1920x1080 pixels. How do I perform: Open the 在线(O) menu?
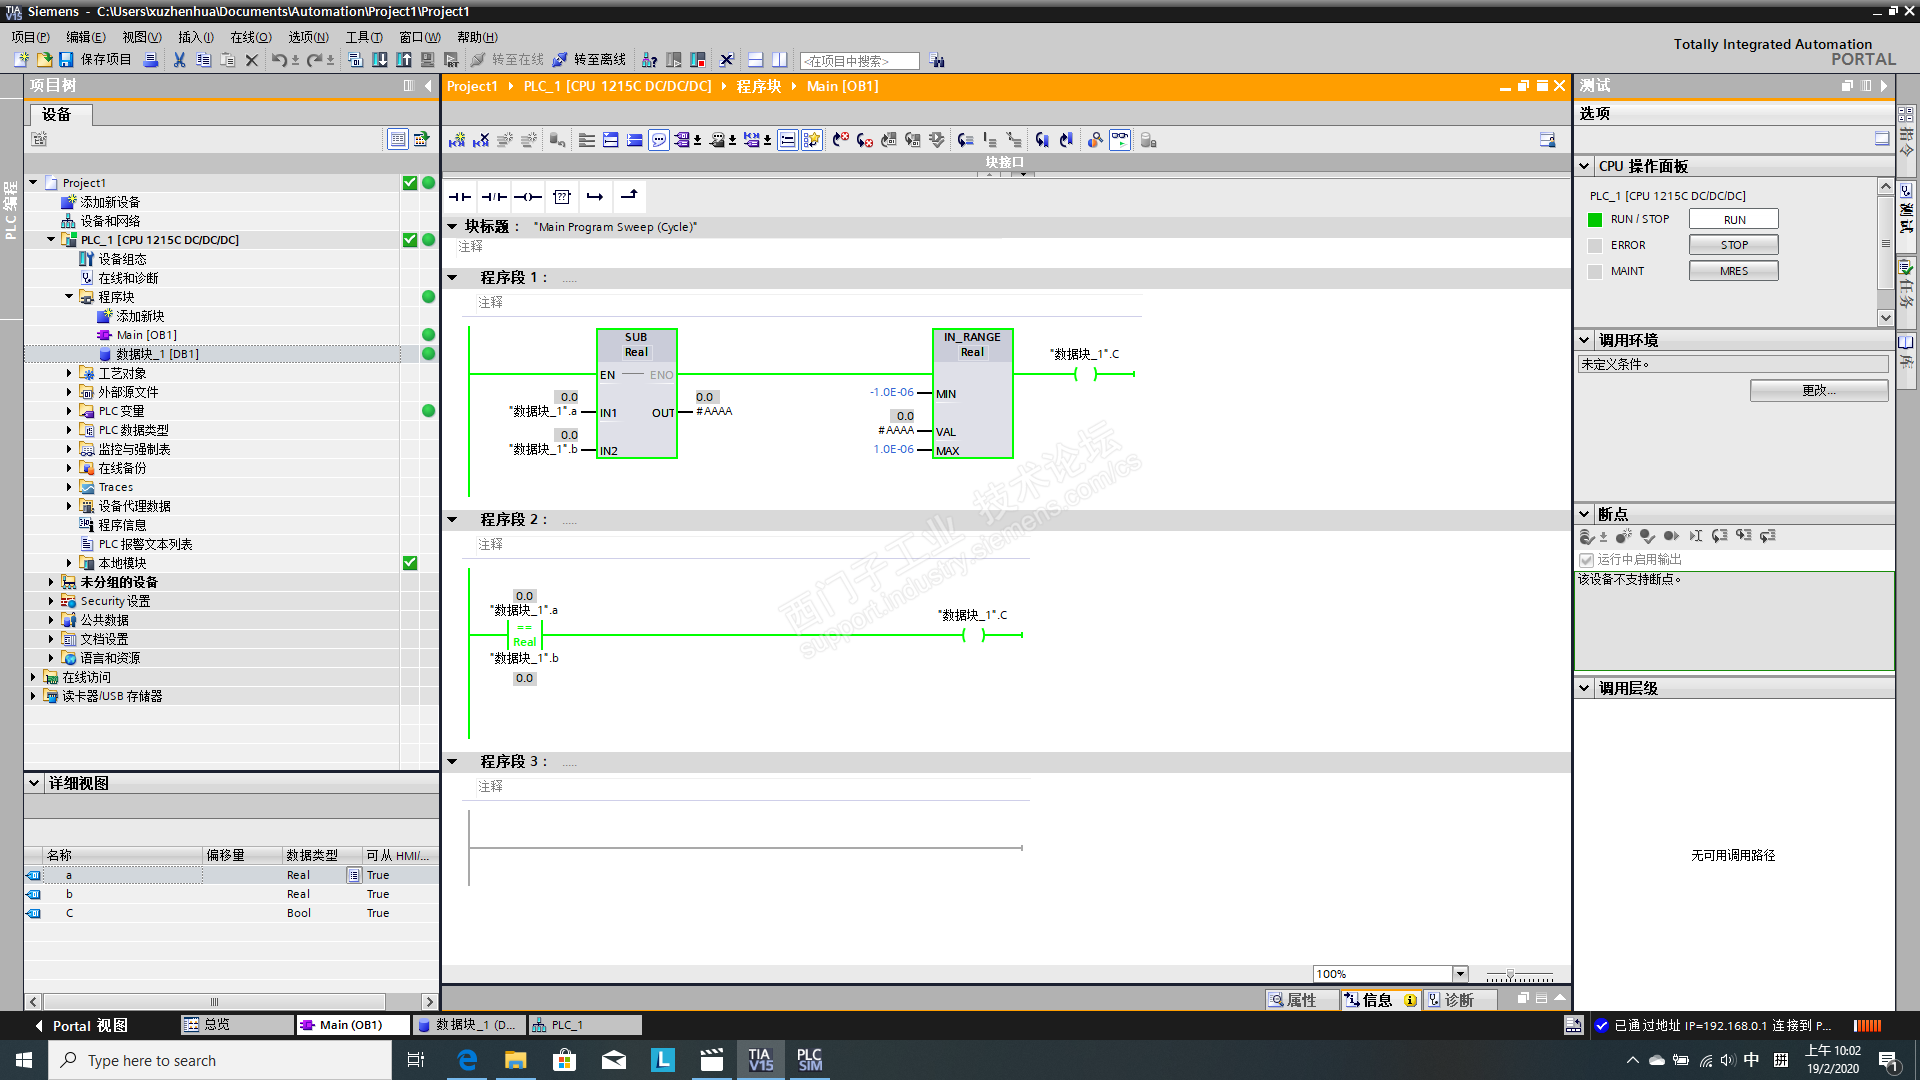250,37
